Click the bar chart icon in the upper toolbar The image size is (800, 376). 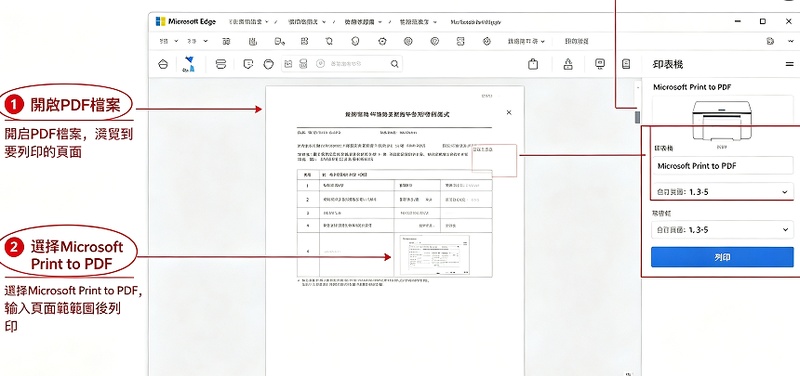click(252, 41)
